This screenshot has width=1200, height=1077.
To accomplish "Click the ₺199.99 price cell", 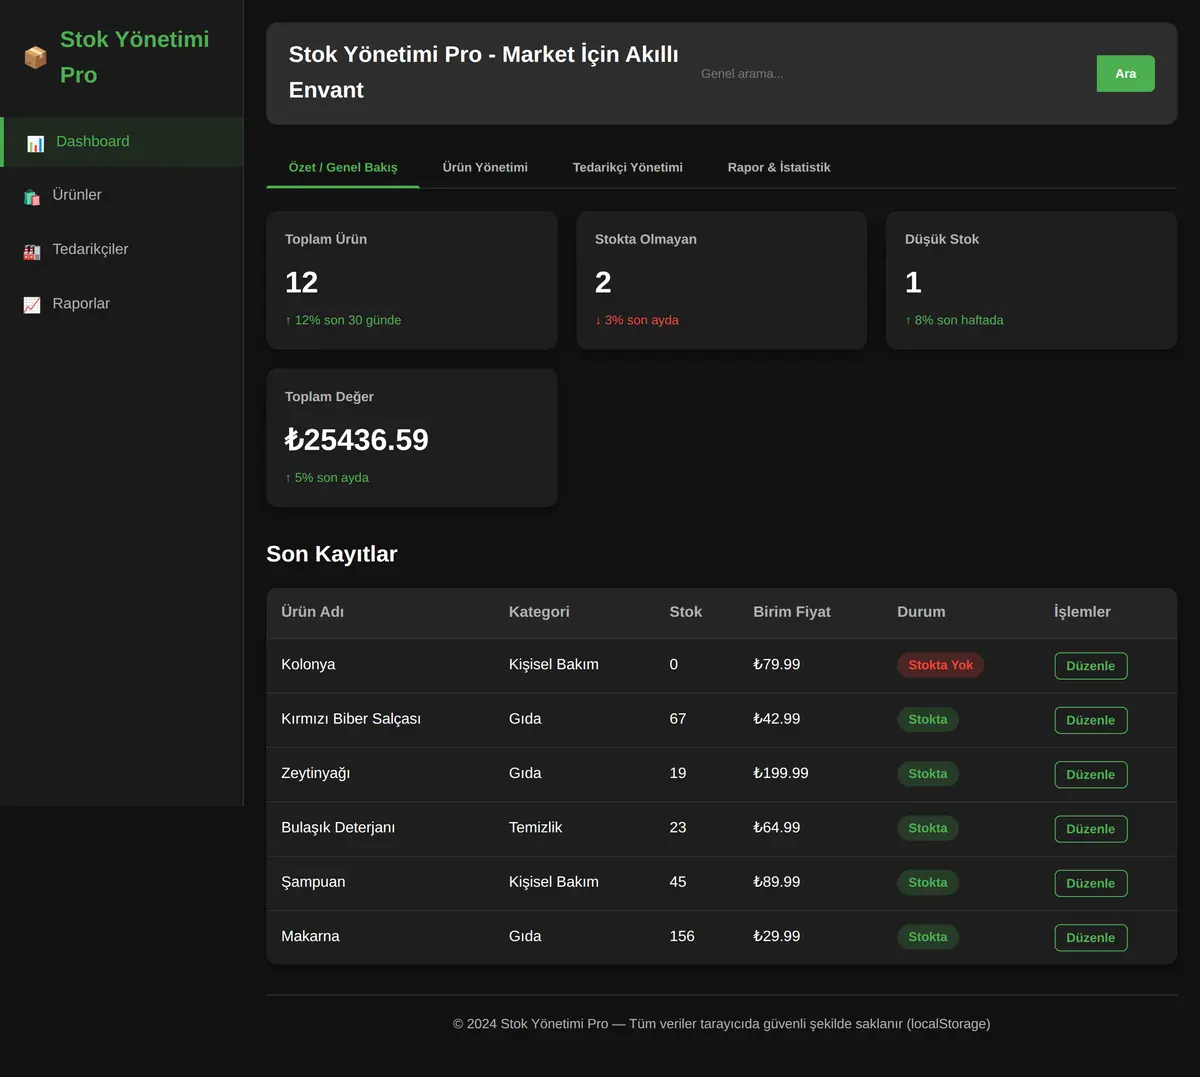I will [x=781, y=773].
